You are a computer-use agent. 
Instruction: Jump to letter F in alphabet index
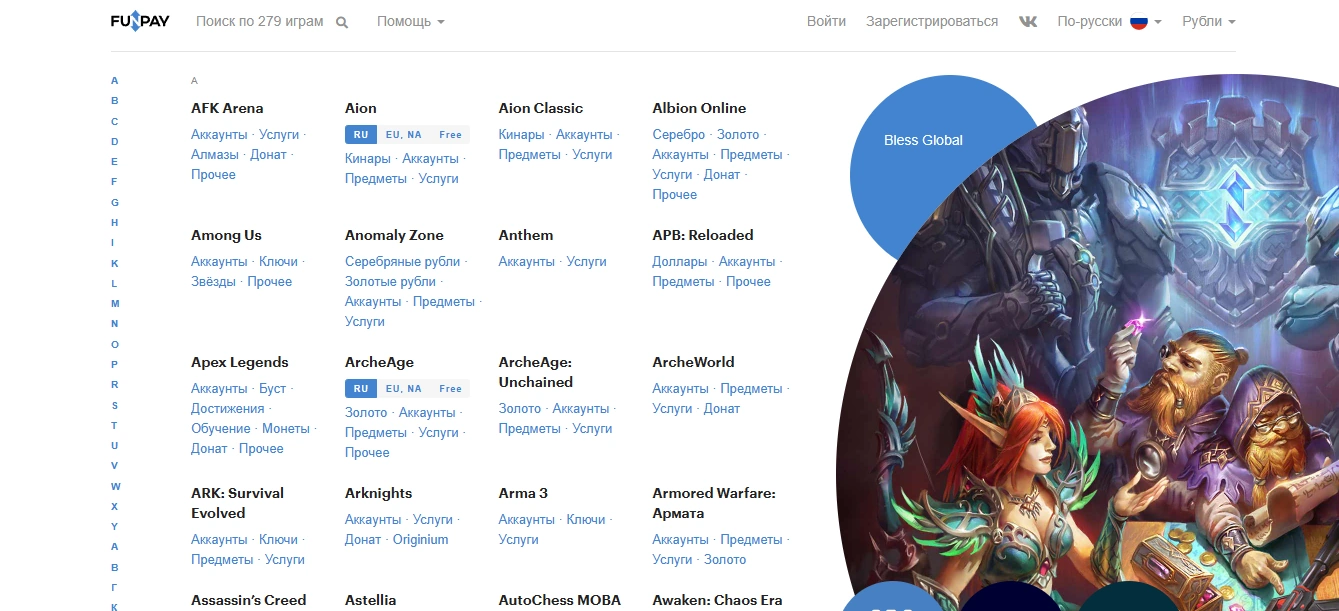(x=115, y=182)
